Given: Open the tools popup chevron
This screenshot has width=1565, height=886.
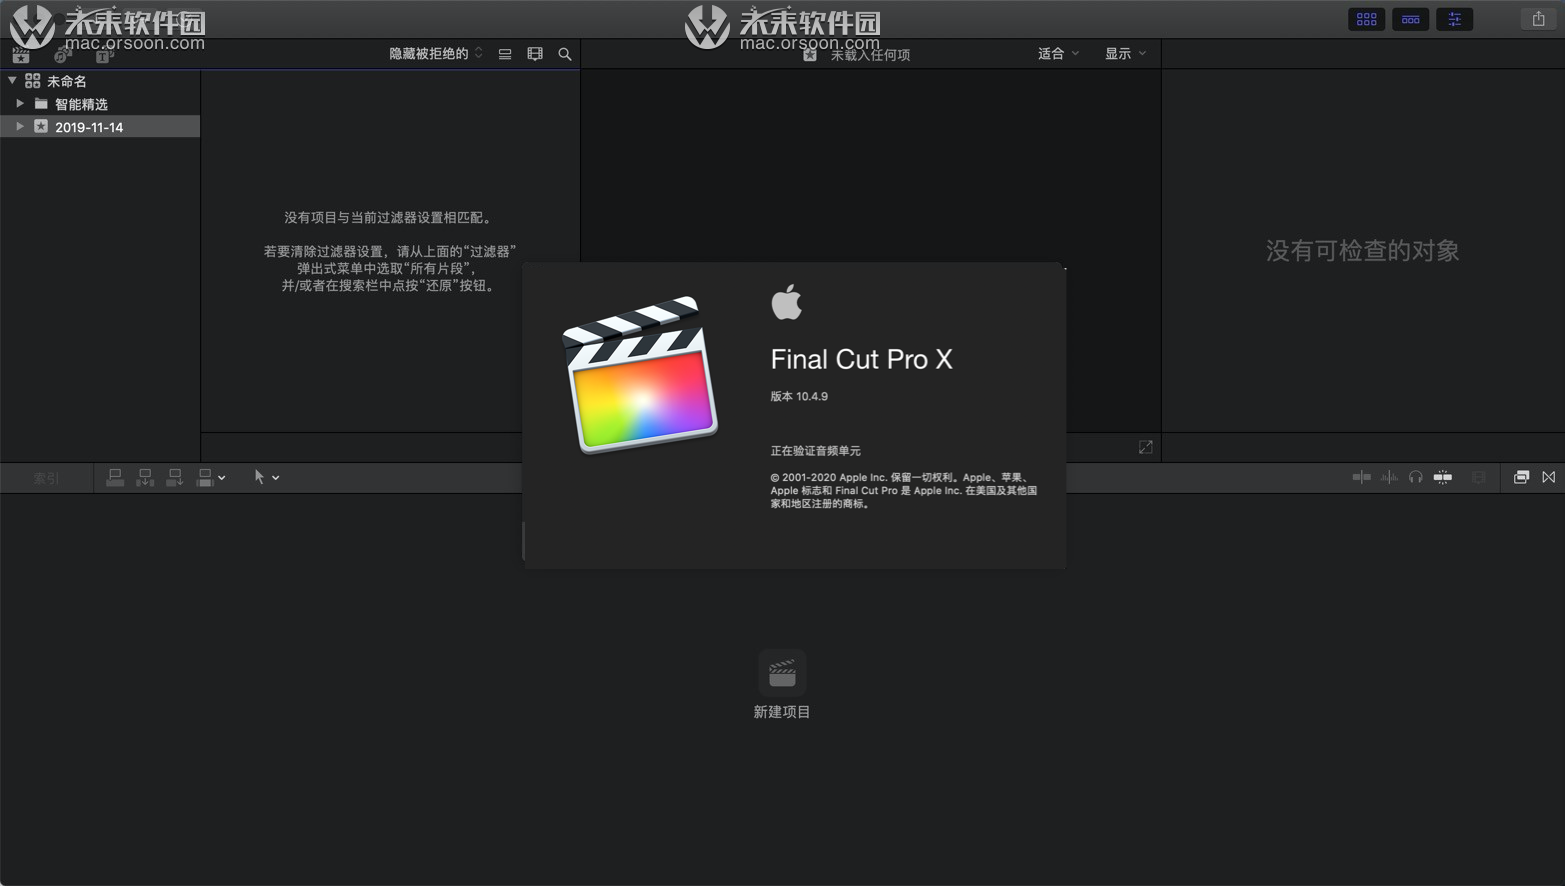Looking at the screenshot, I should [x=276, y=478].
